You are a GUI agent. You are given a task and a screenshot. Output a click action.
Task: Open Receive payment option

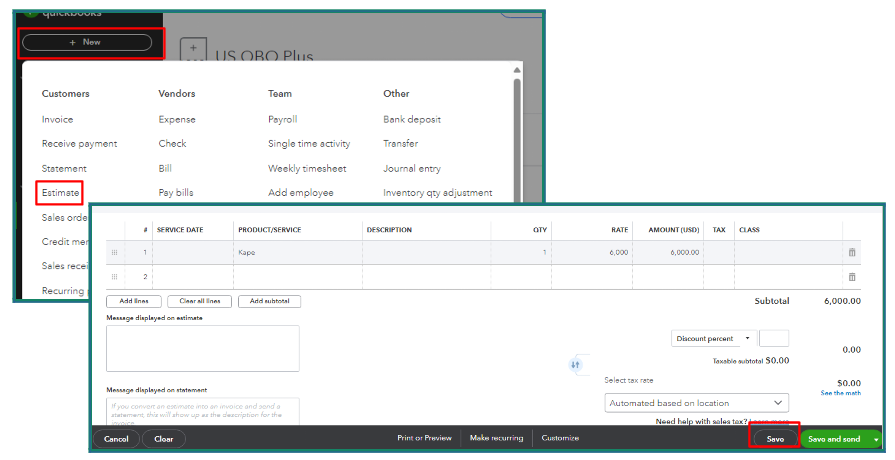[79, 144]
